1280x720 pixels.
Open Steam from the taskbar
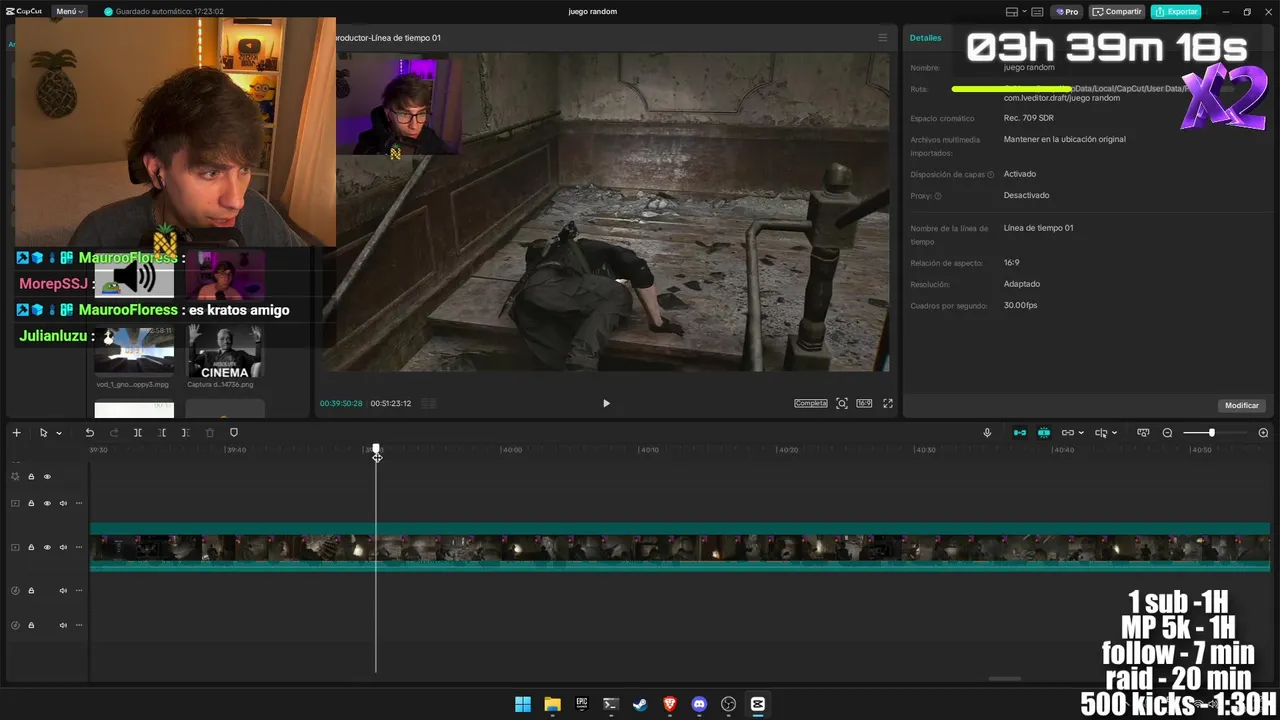[640, 704]
